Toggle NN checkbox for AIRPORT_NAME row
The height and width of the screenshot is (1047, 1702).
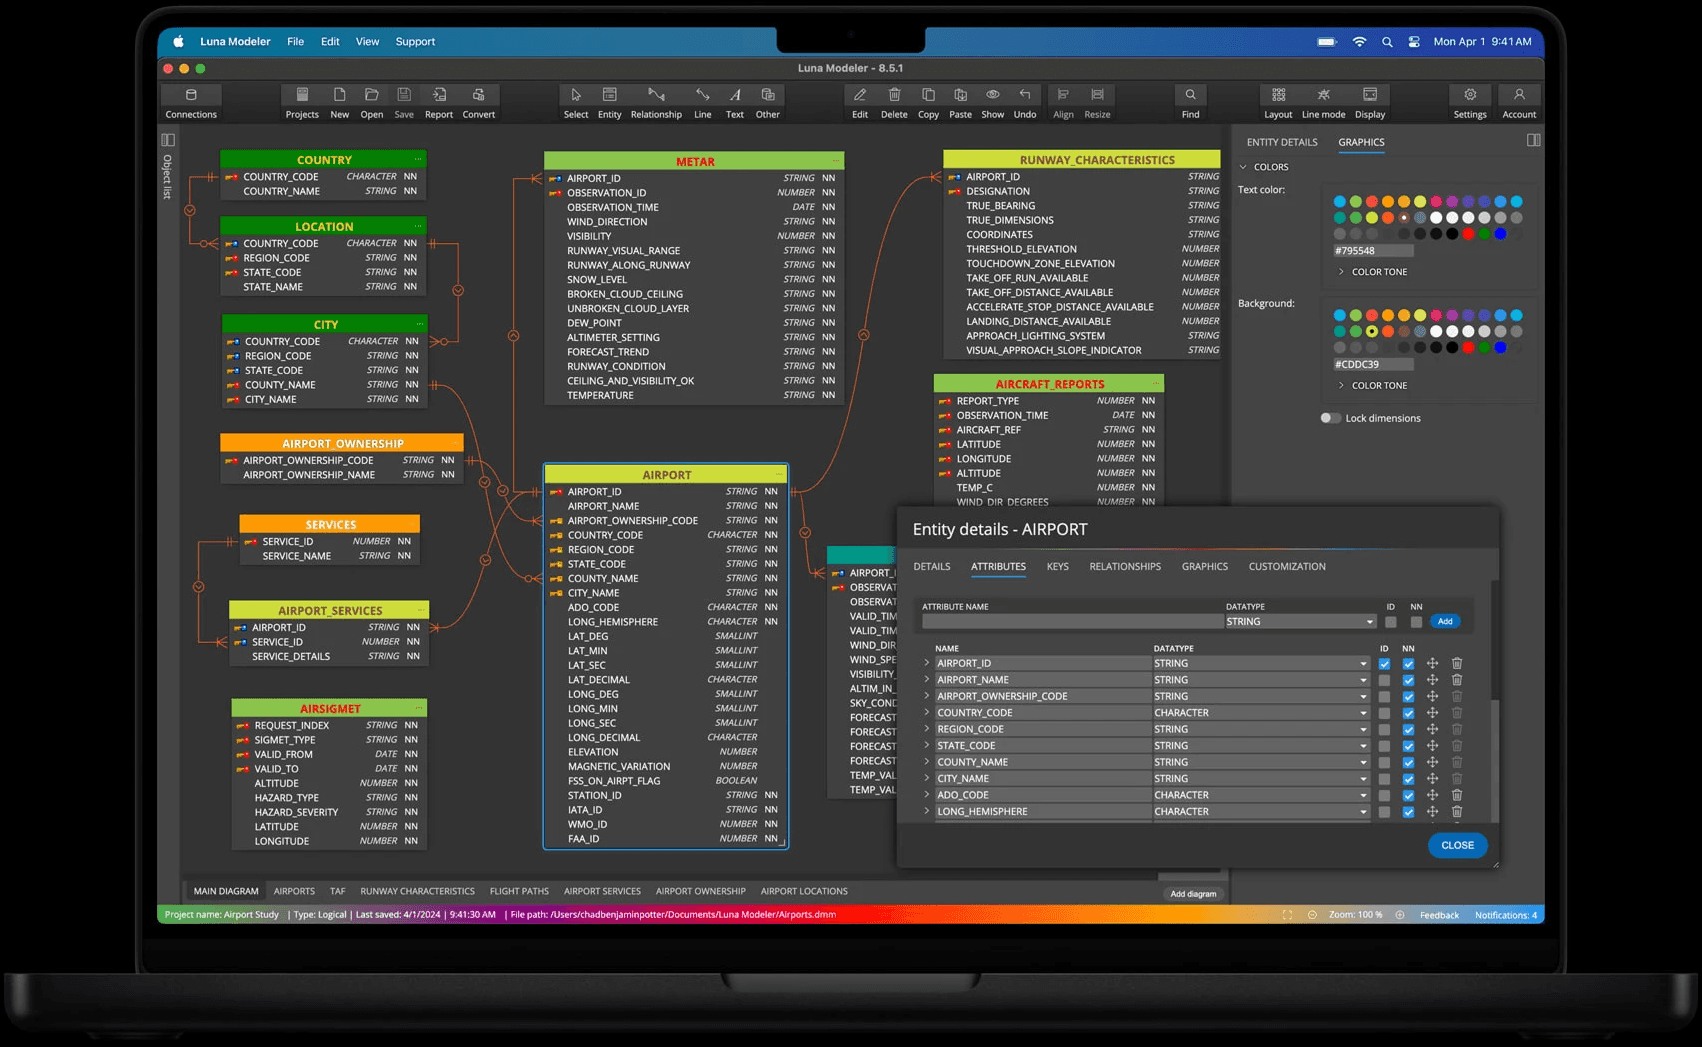pos(1408,680)
